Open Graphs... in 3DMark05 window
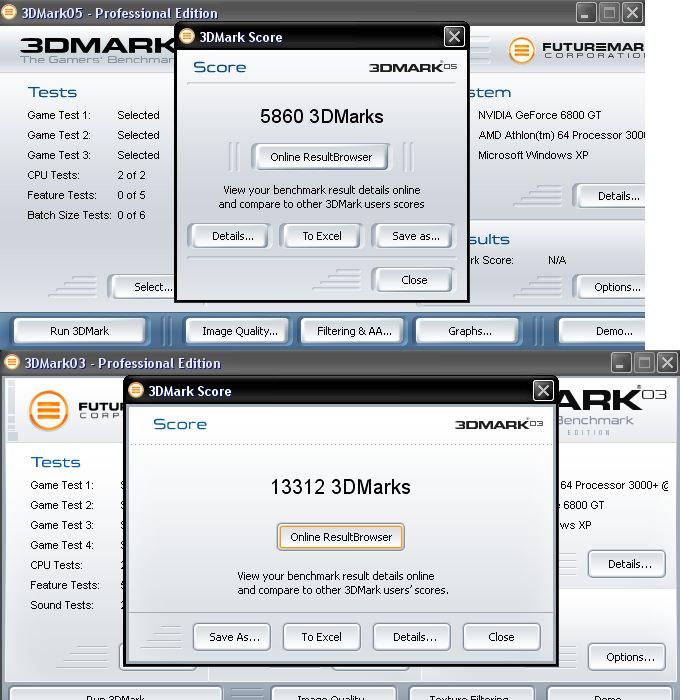Screen dimensions: 680x700 (x=468, y=331)
